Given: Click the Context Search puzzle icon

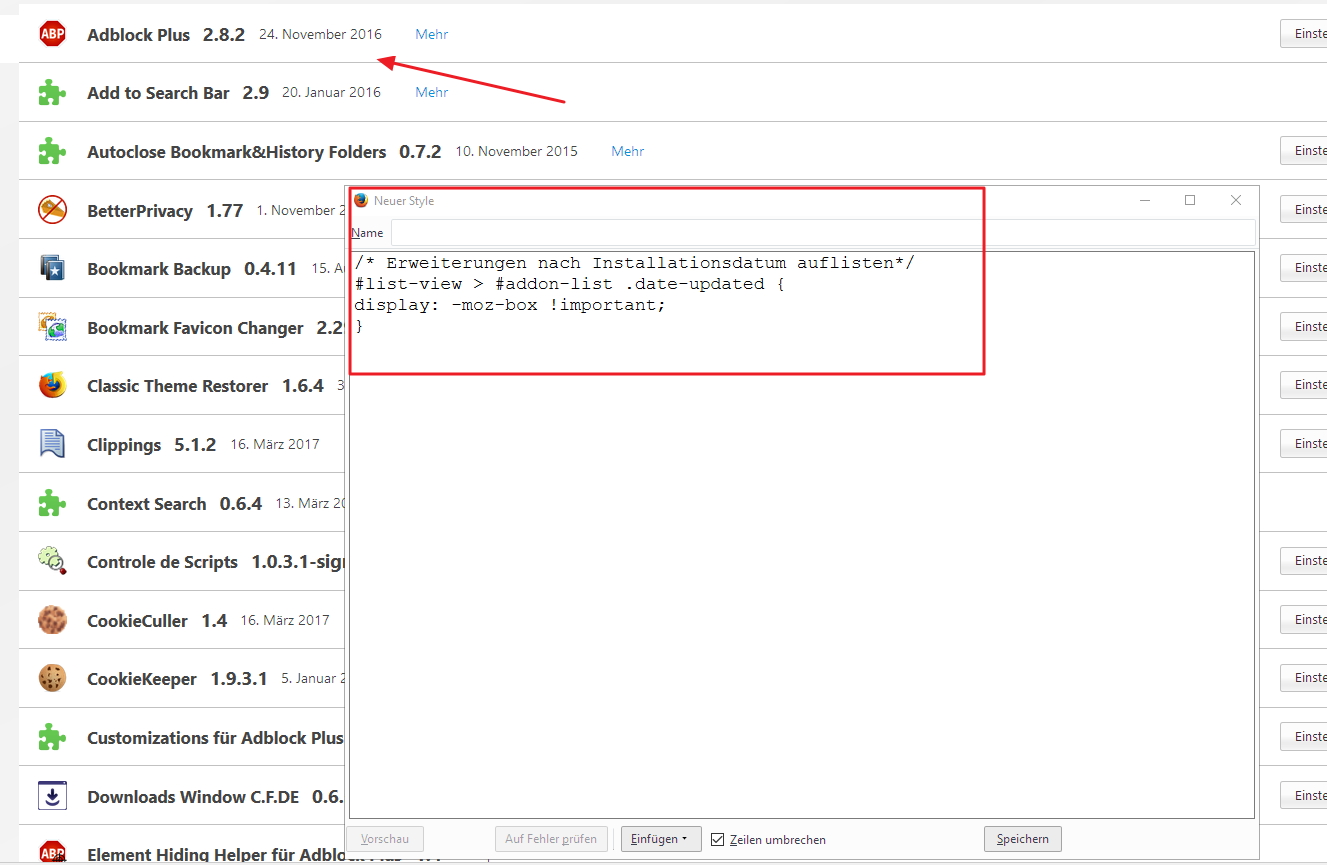Looking at the screenshot, I should click(52, 503).
